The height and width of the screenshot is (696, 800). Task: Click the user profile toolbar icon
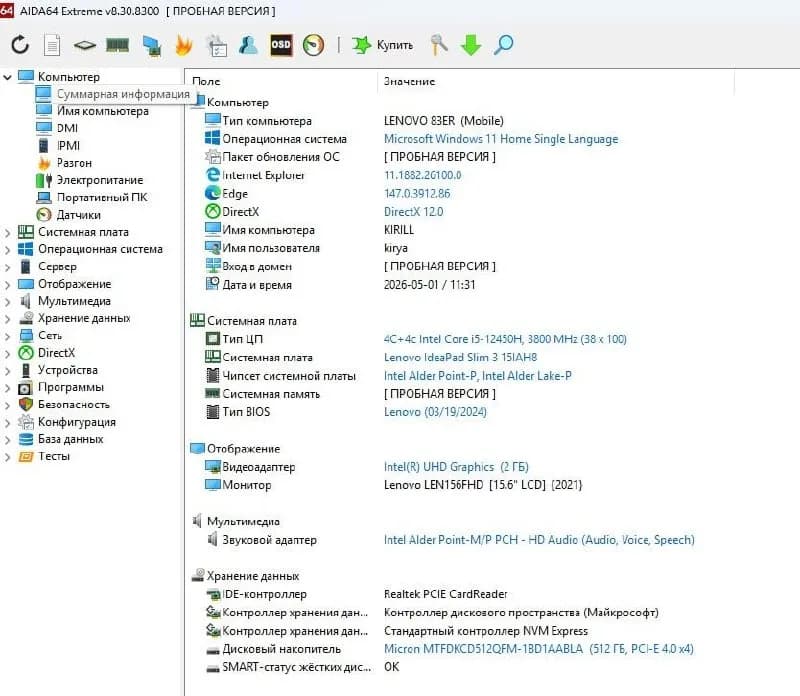pyautogui.click(x=248, y=45)
